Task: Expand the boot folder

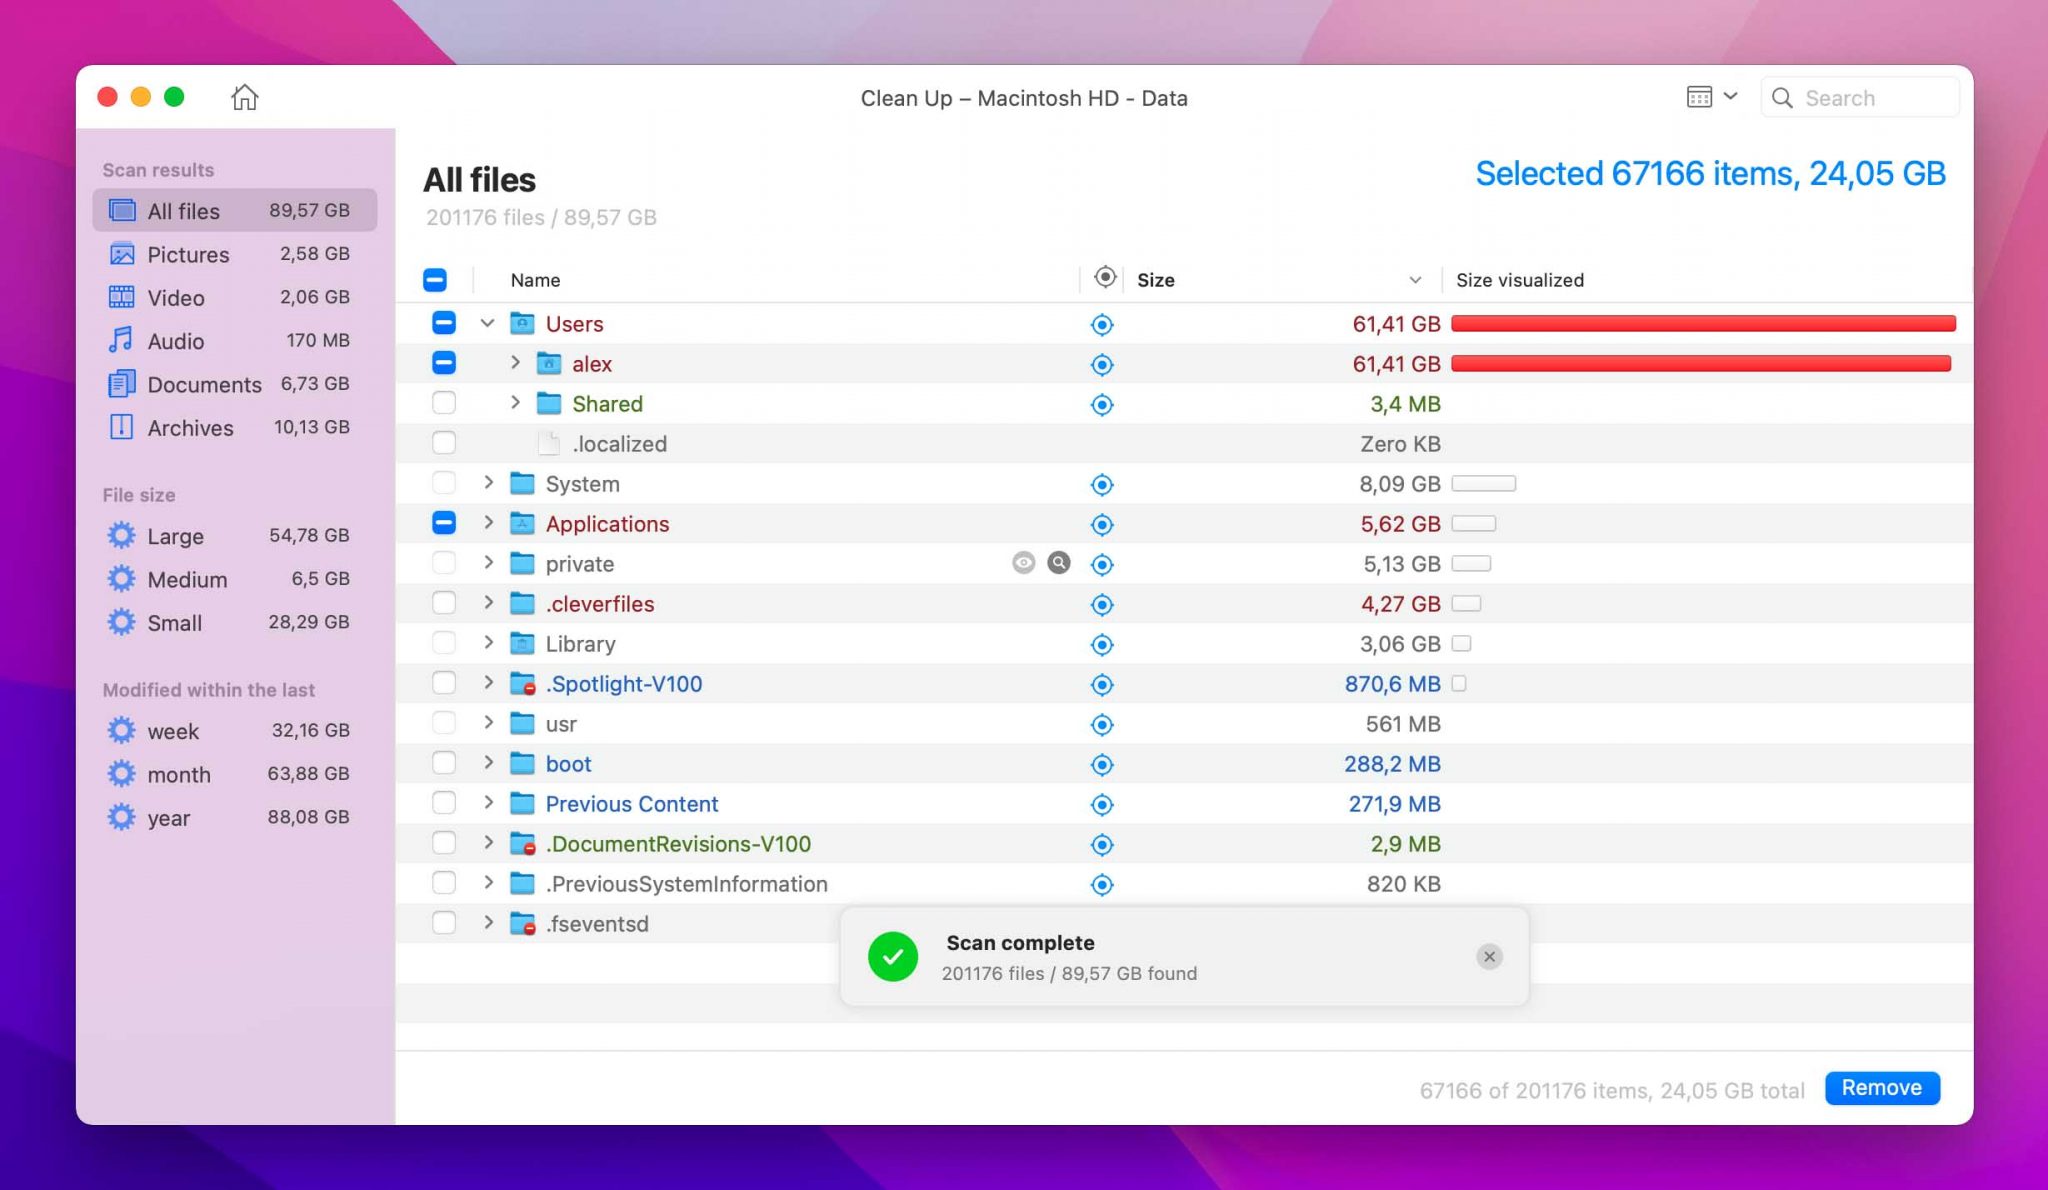Action: [488, 762]
